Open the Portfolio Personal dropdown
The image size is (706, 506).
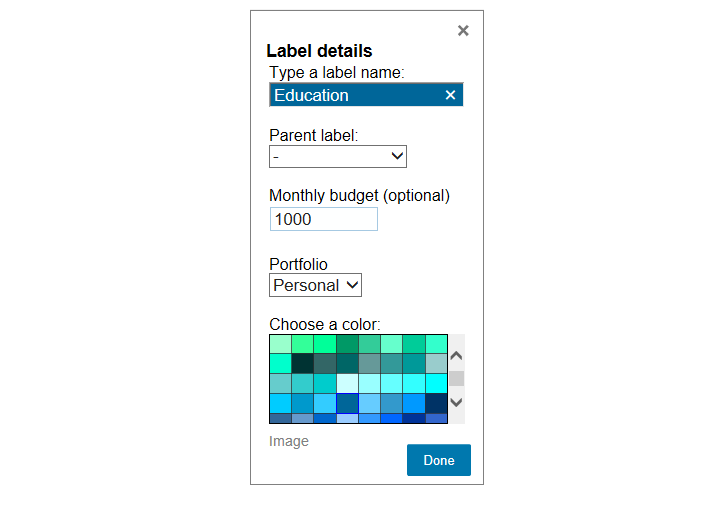(x=315, y=285)
